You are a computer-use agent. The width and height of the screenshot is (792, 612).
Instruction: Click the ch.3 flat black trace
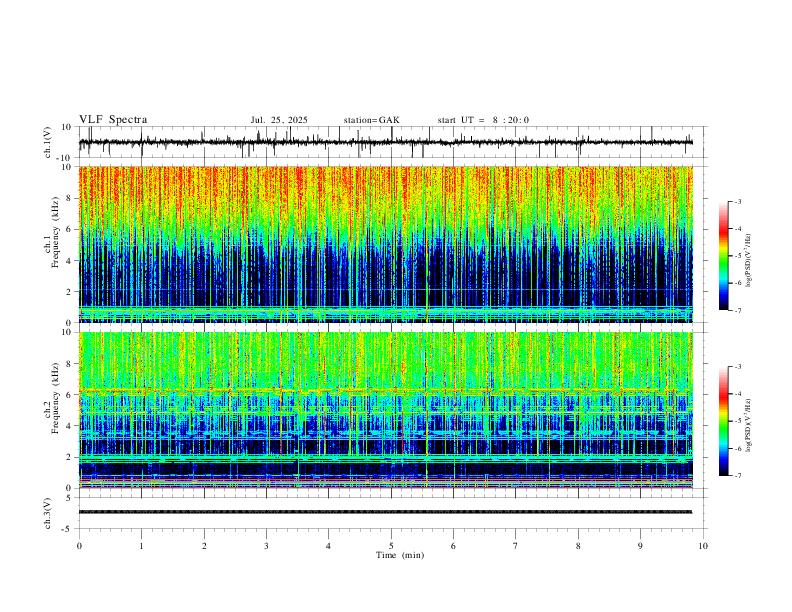pos(385,512)
